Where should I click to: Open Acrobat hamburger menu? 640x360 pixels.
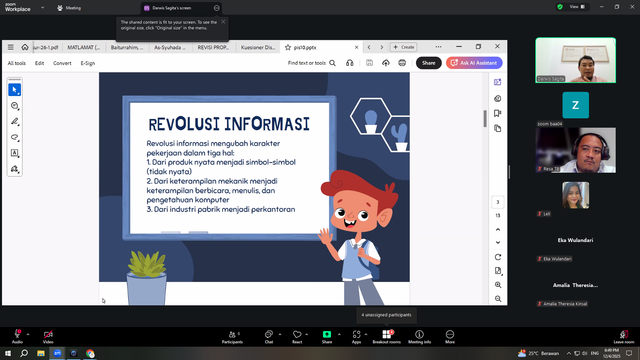pyautogui.click(x=11, y=47)
